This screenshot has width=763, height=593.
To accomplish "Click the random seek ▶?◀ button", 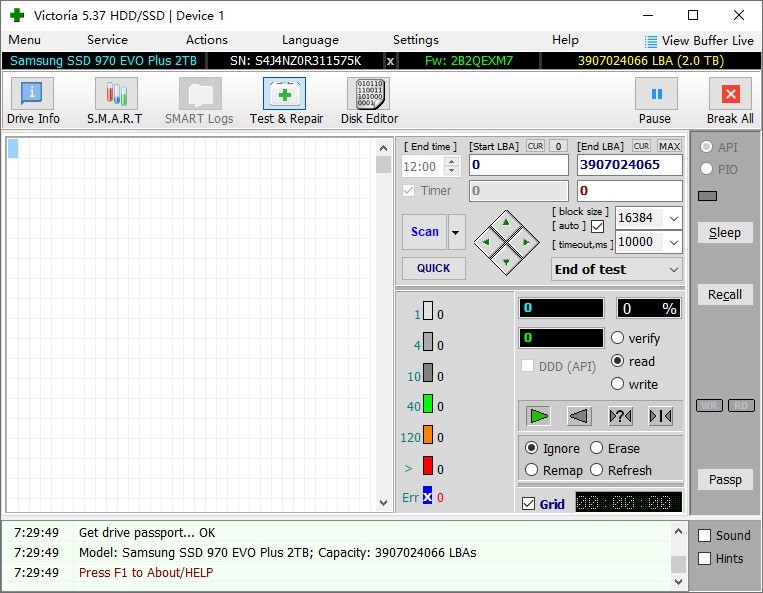I will 620,416.
